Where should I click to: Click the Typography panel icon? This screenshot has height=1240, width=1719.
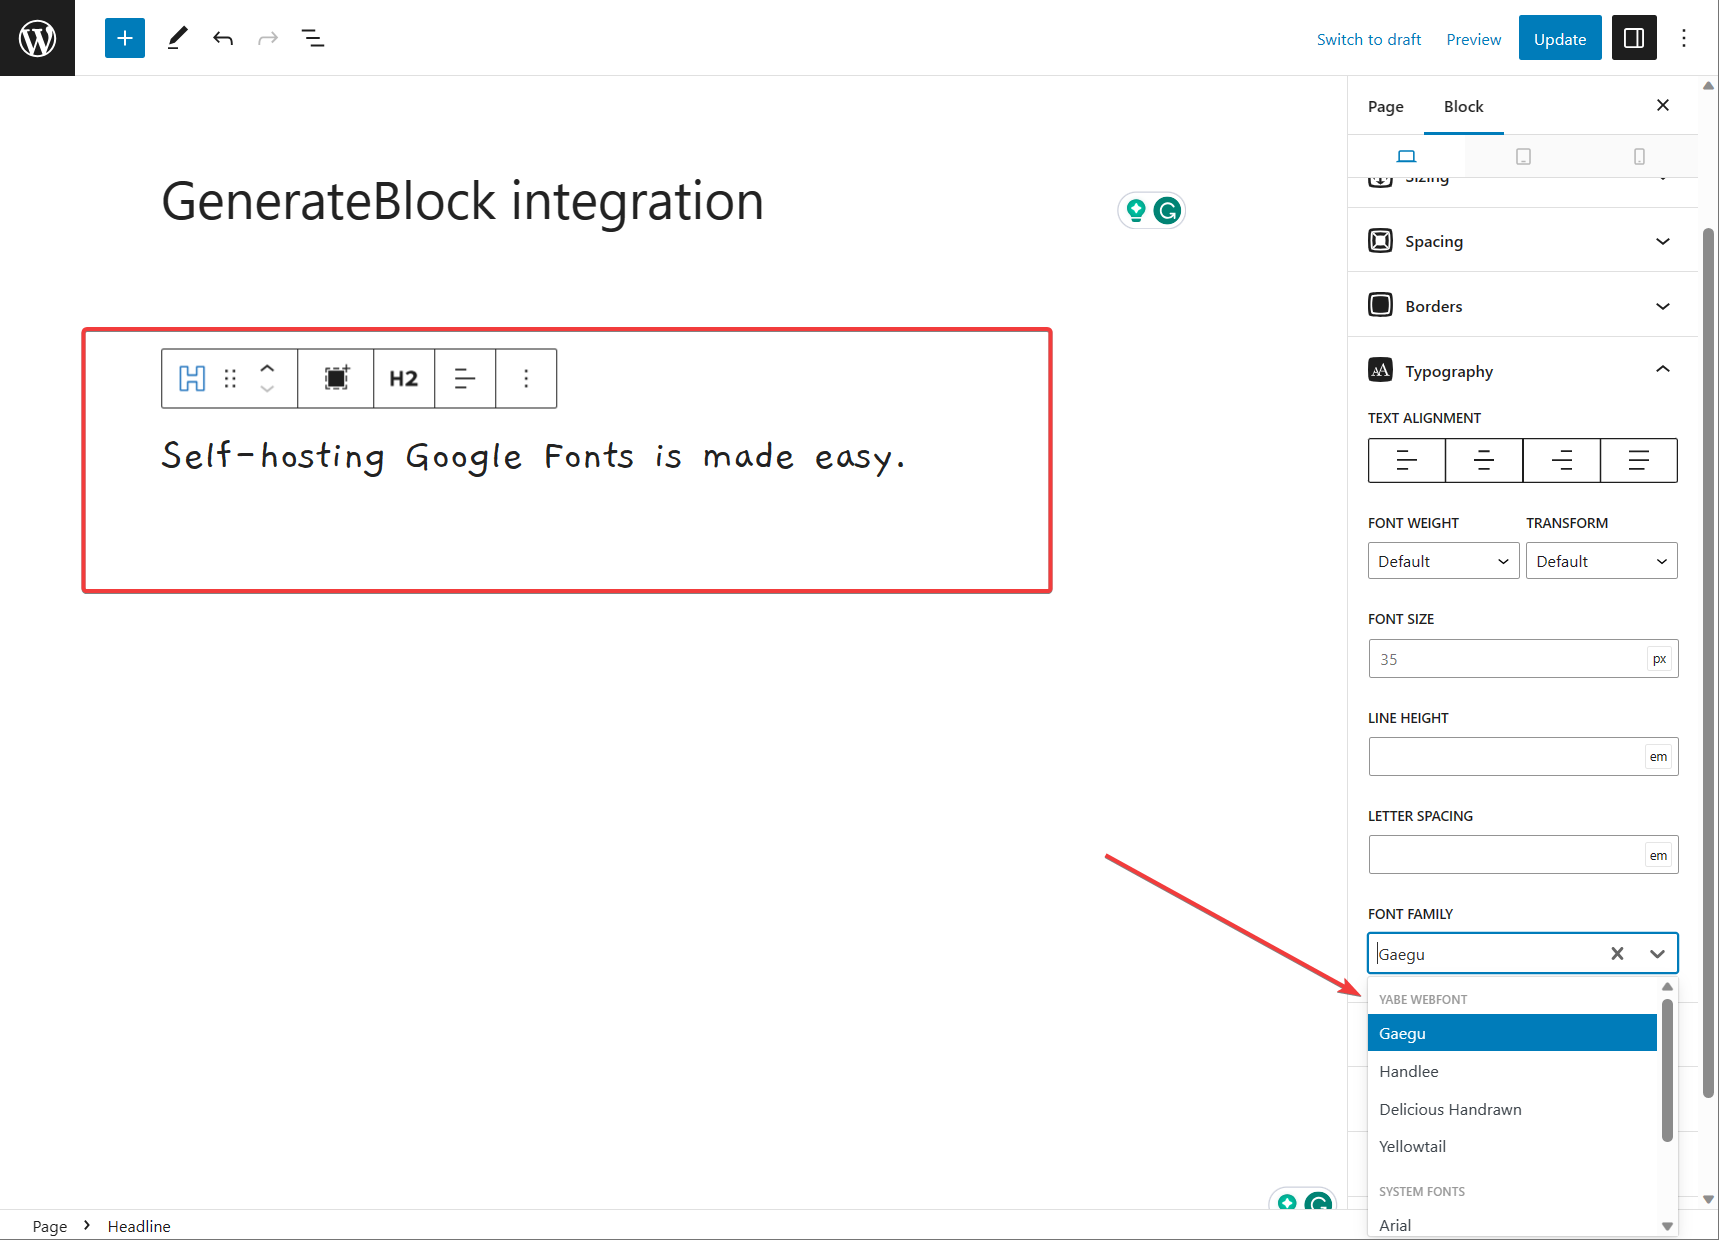click(1380, 370)
